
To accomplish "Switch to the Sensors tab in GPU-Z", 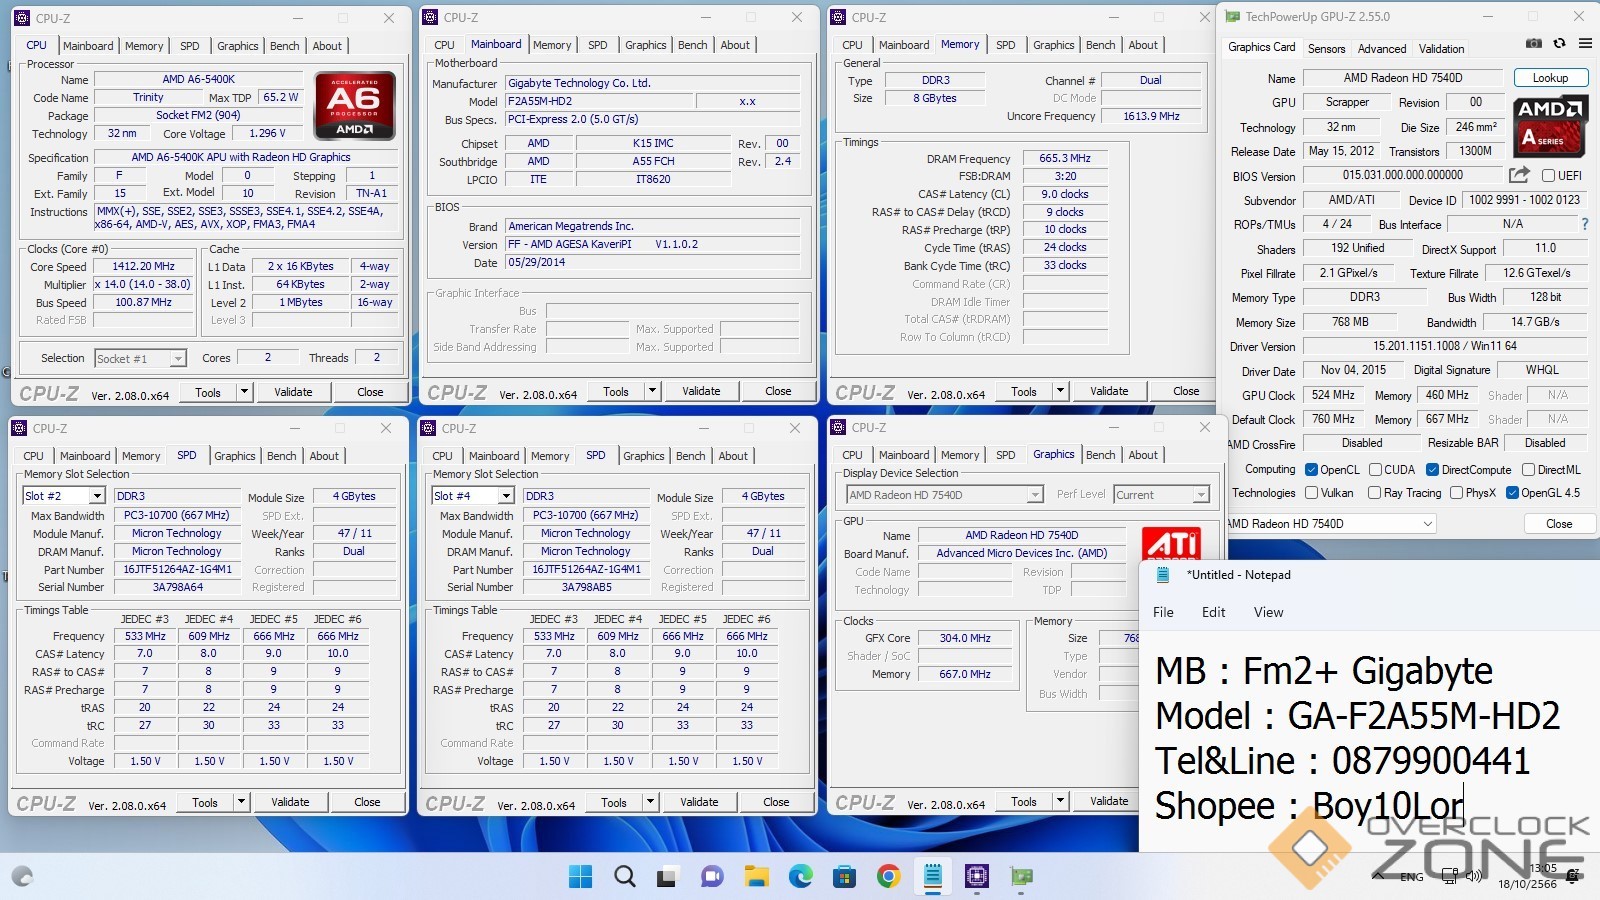I will click(1326, 49).
